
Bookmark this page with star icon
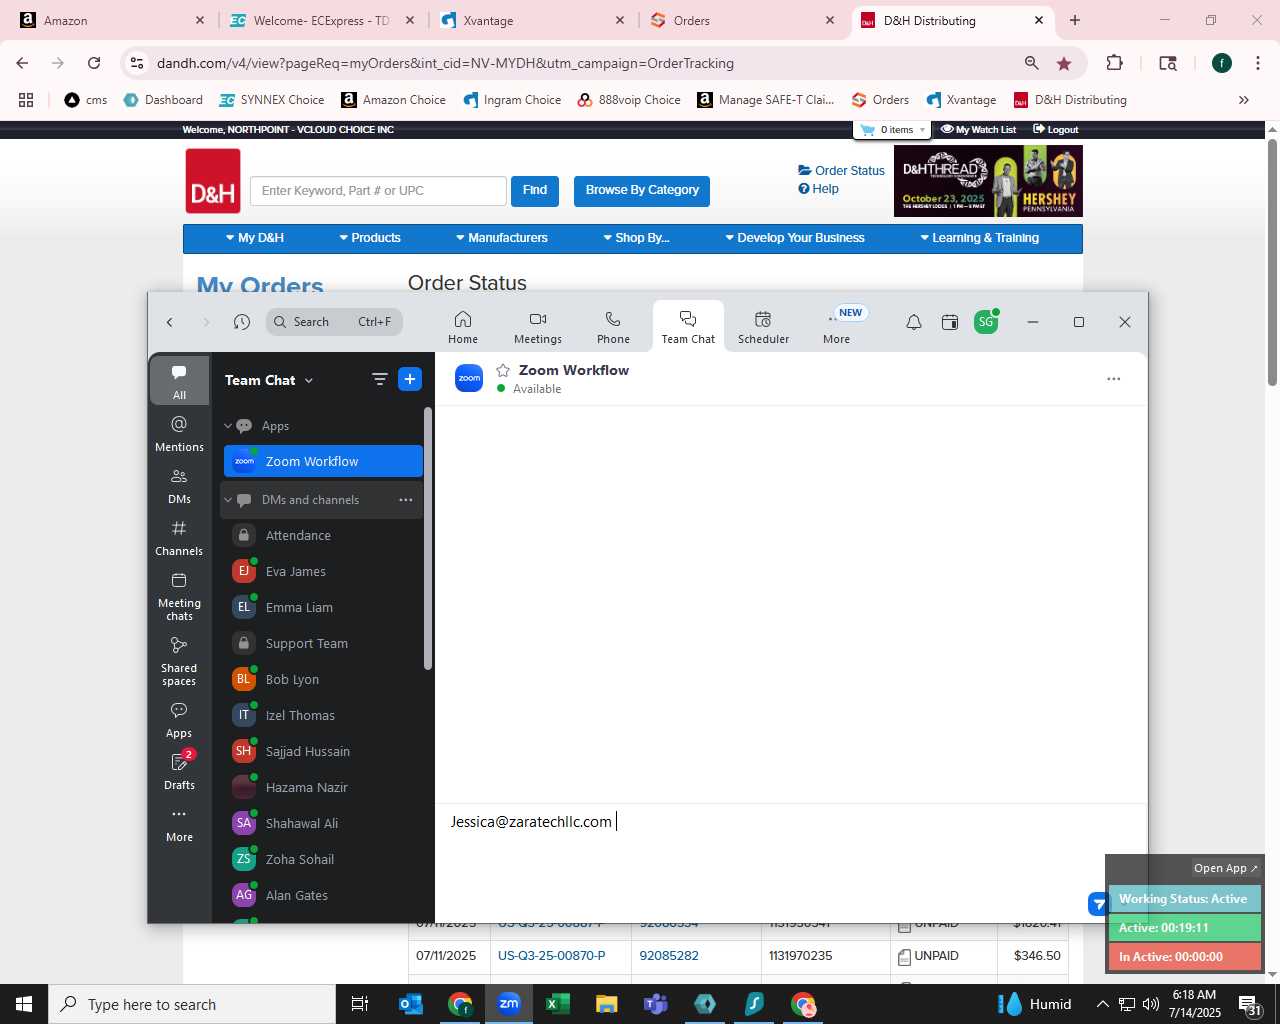pyautogui.click(x=1064, y=63)
